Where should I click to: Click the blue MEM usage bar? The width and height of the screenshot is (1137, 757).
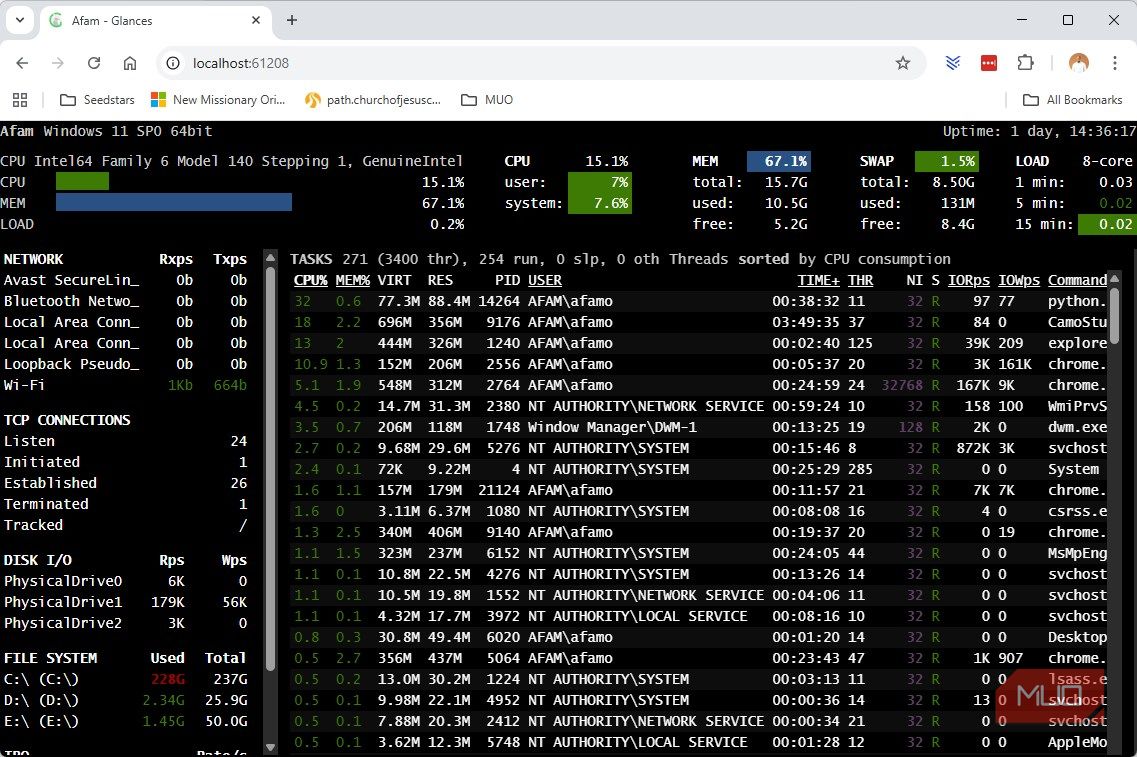pyautogui.click(x=174, y=202)
